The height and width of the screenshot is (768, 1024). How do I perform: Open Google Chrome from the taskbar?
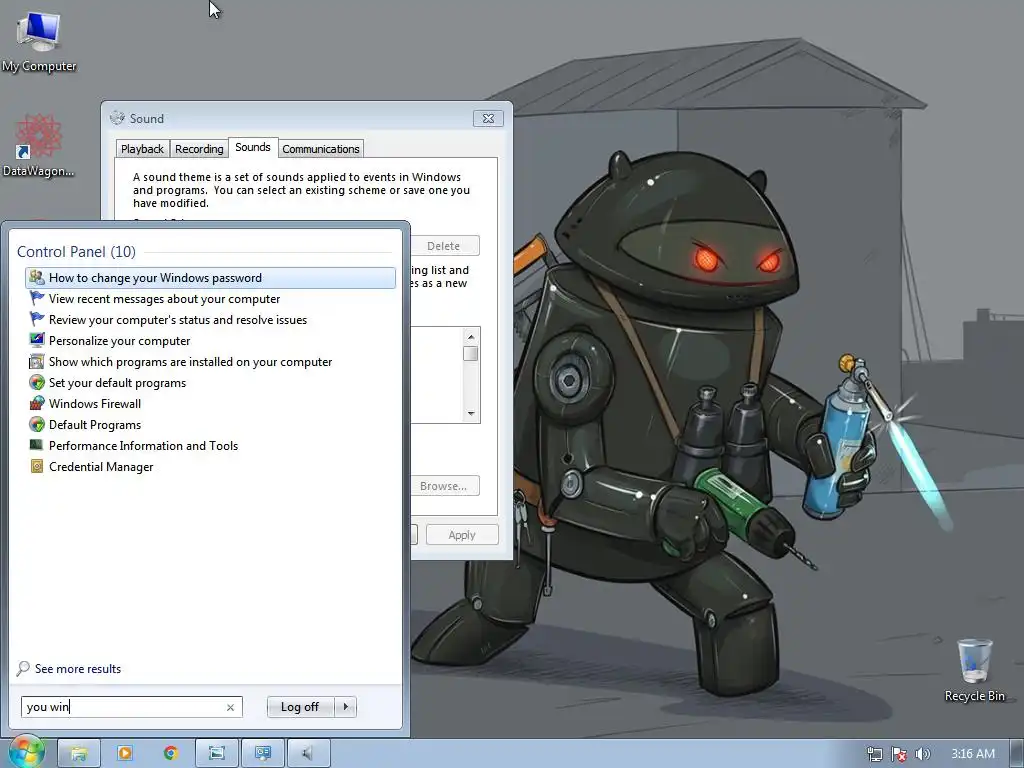point(171,754)
